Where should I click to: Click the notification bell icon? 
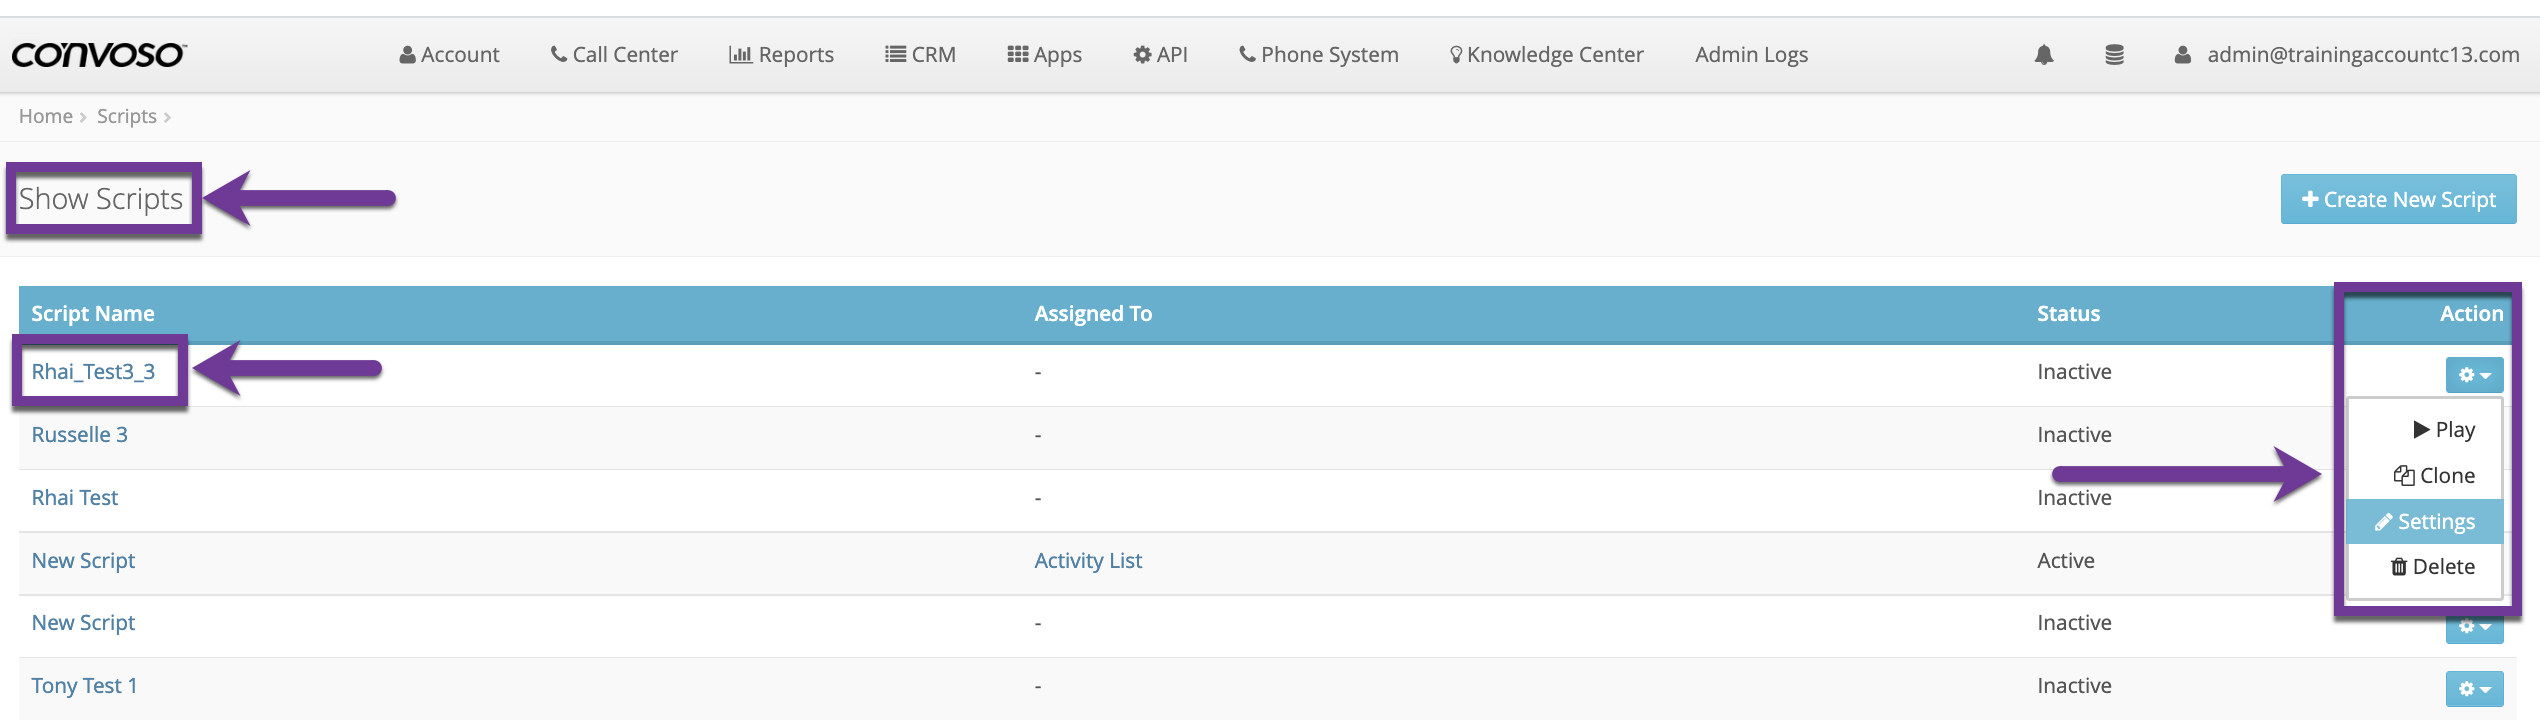point(2043,55)
